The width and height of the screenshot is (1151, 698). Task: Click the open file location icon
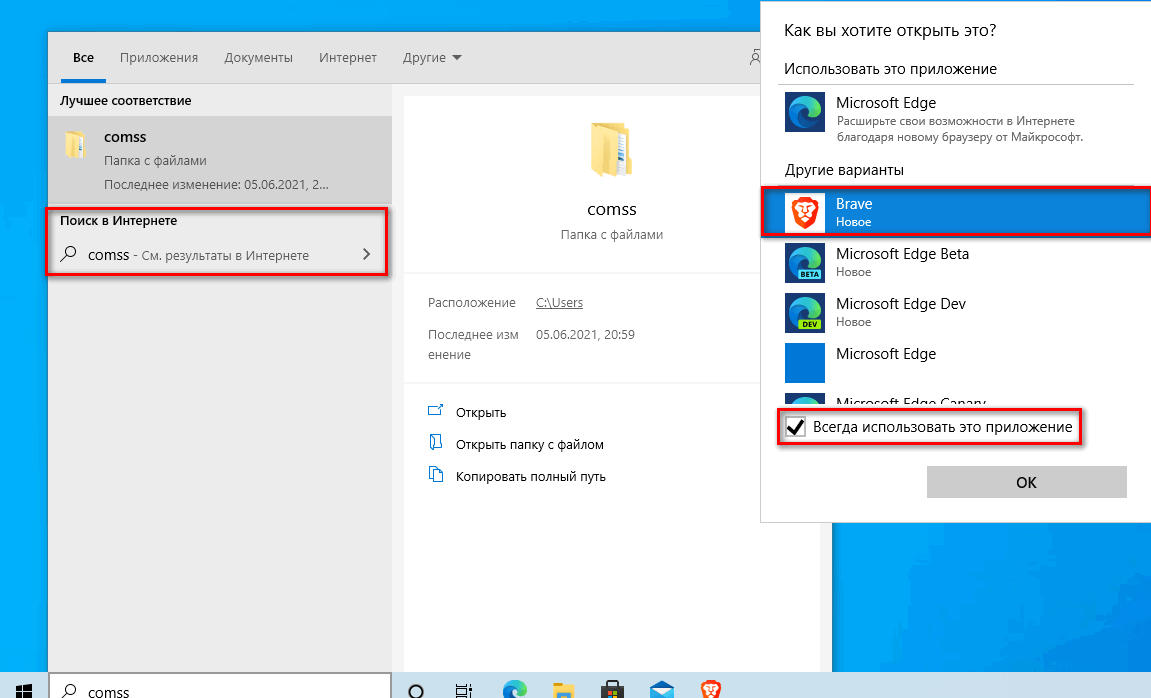coord(435,443)
